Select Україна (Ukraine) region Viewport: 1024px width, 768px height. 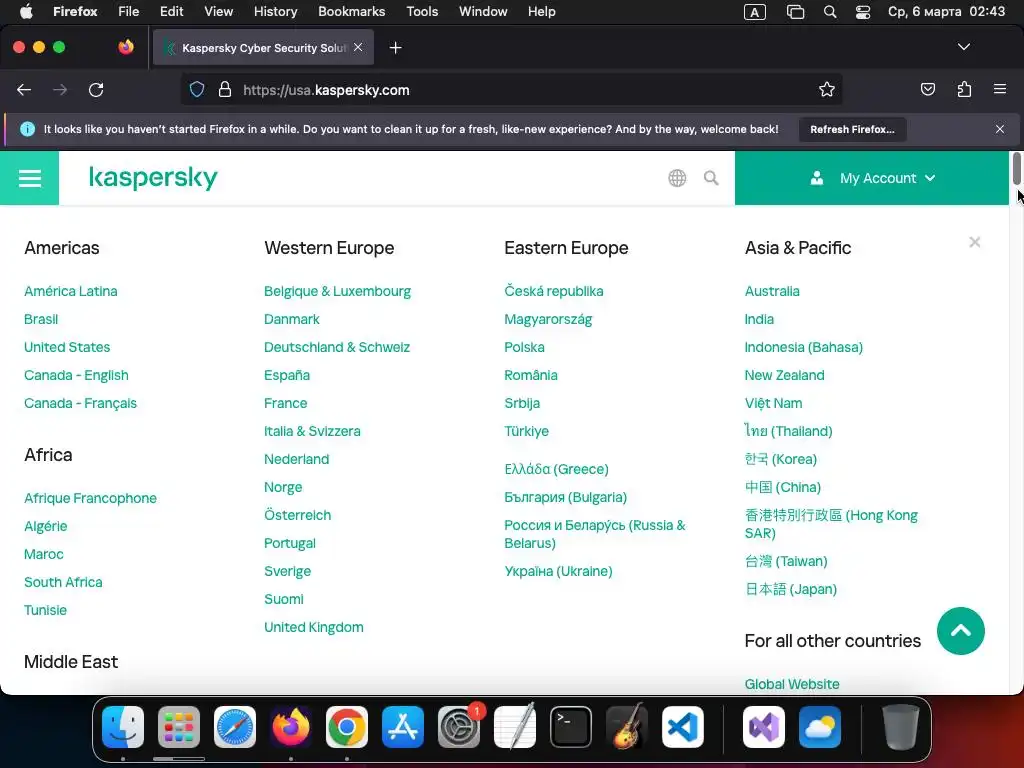coord(558,571)
